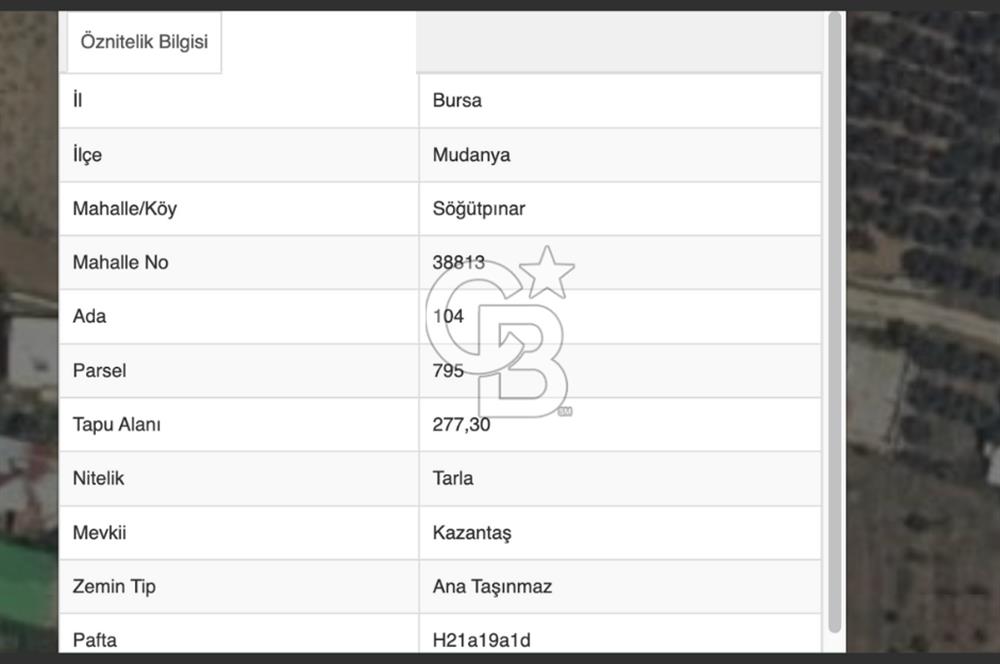Click the Zemin Tip label

[x=114, y=587]
